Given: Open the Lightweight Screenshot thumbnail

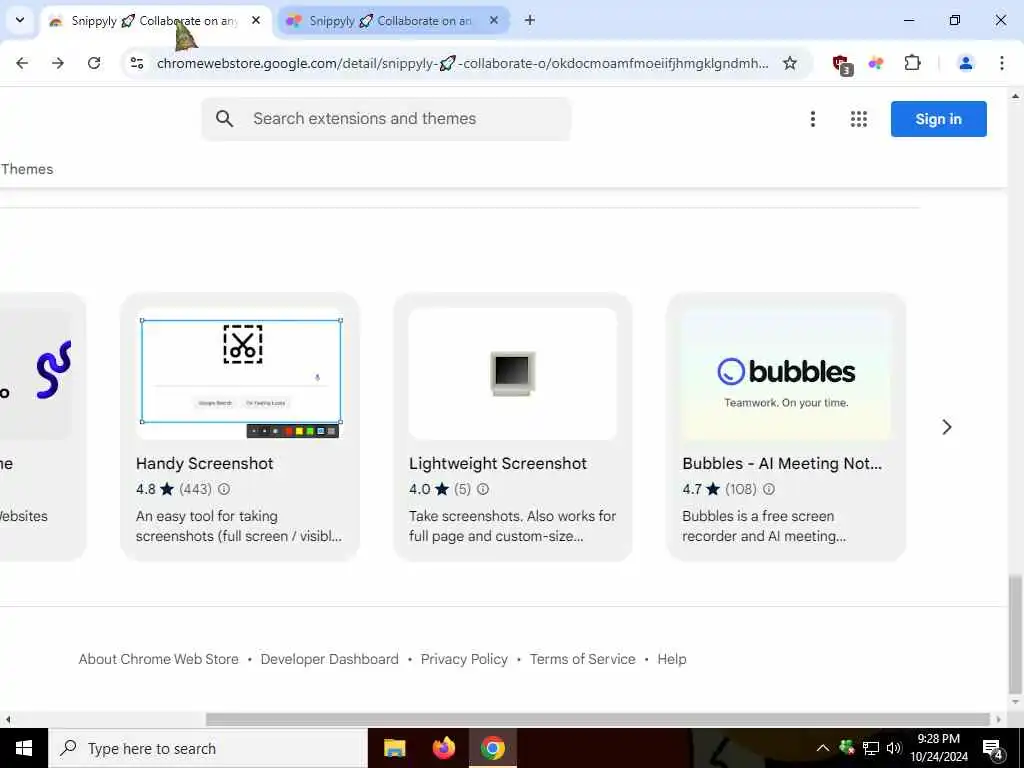Looking at the screenshot, I should (x=513, y=373).
